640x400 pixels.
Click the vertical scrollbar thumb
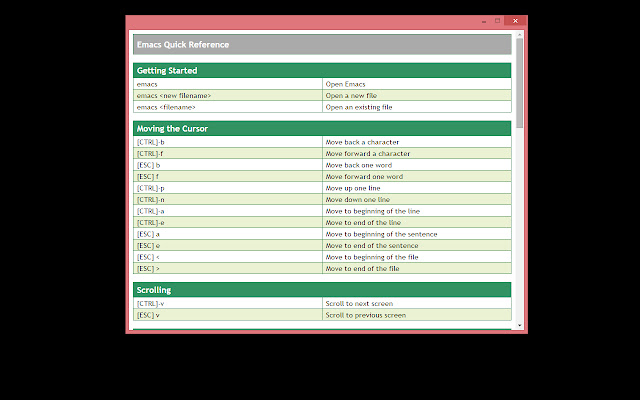(x=520, y=83)
